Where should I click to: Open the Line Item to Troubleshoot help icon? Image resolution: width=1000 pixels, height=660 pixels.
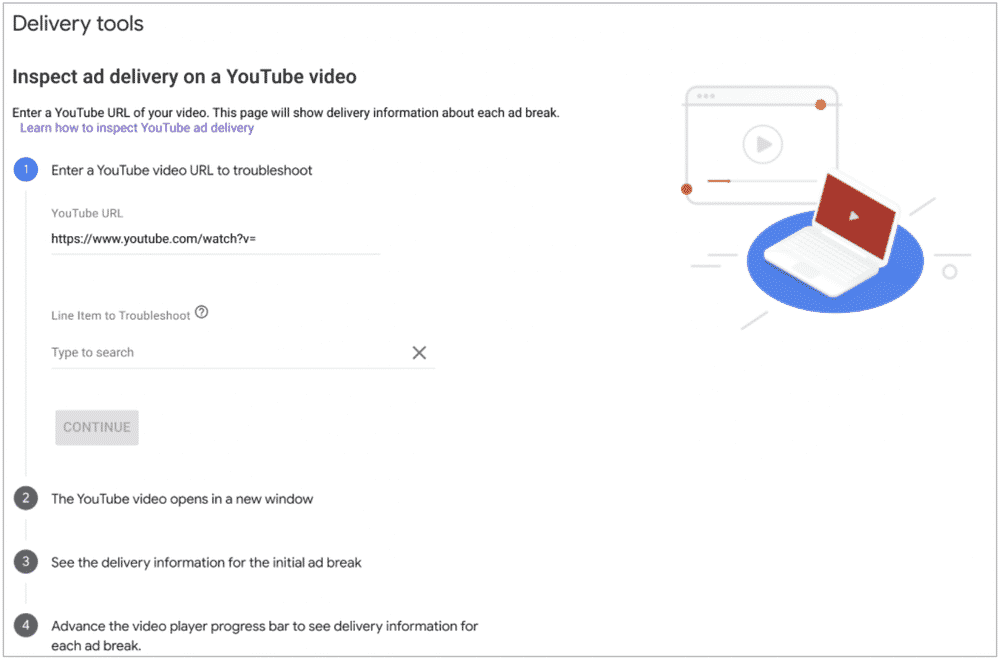coord(202,312)
